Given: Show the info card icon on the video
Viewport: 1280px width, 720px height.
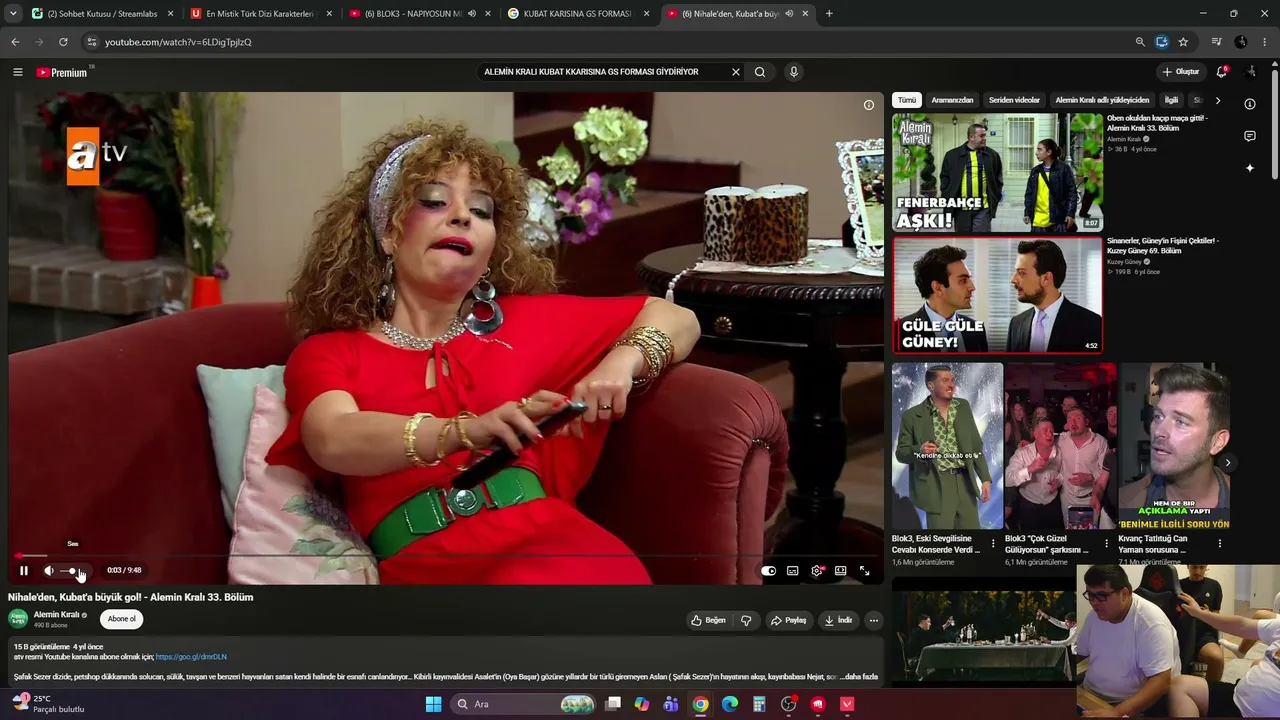Looking at the screenshot, I should click(869, 105).
